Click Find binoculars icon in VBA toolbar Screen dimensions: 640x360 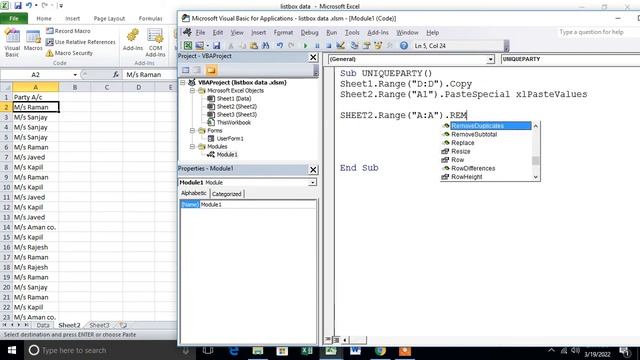266,46
